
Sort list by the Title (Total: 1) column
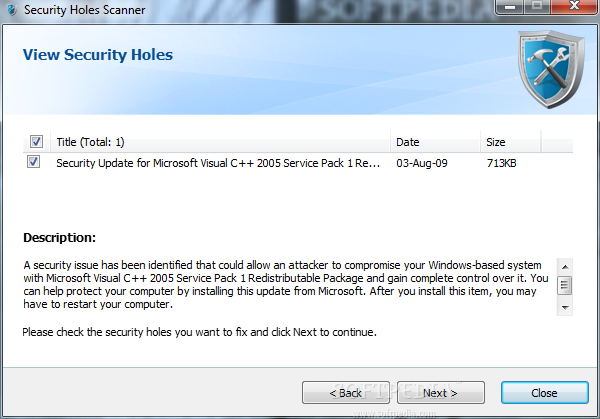click(220, 142)
